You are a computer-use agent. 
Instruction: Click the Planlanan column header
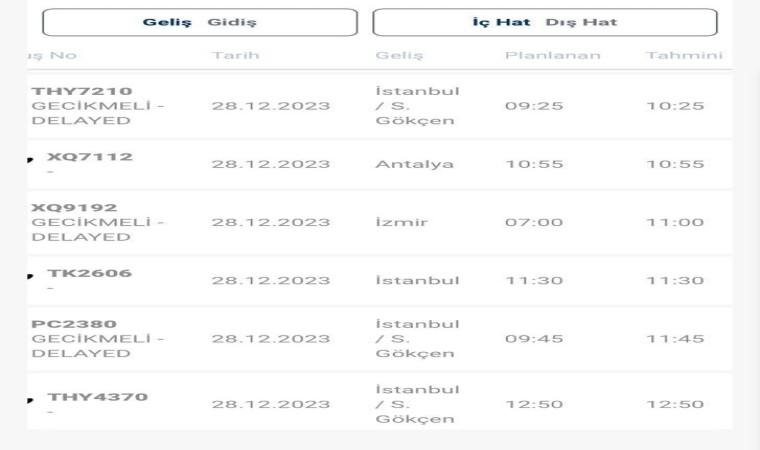click(x=552, y=55)
